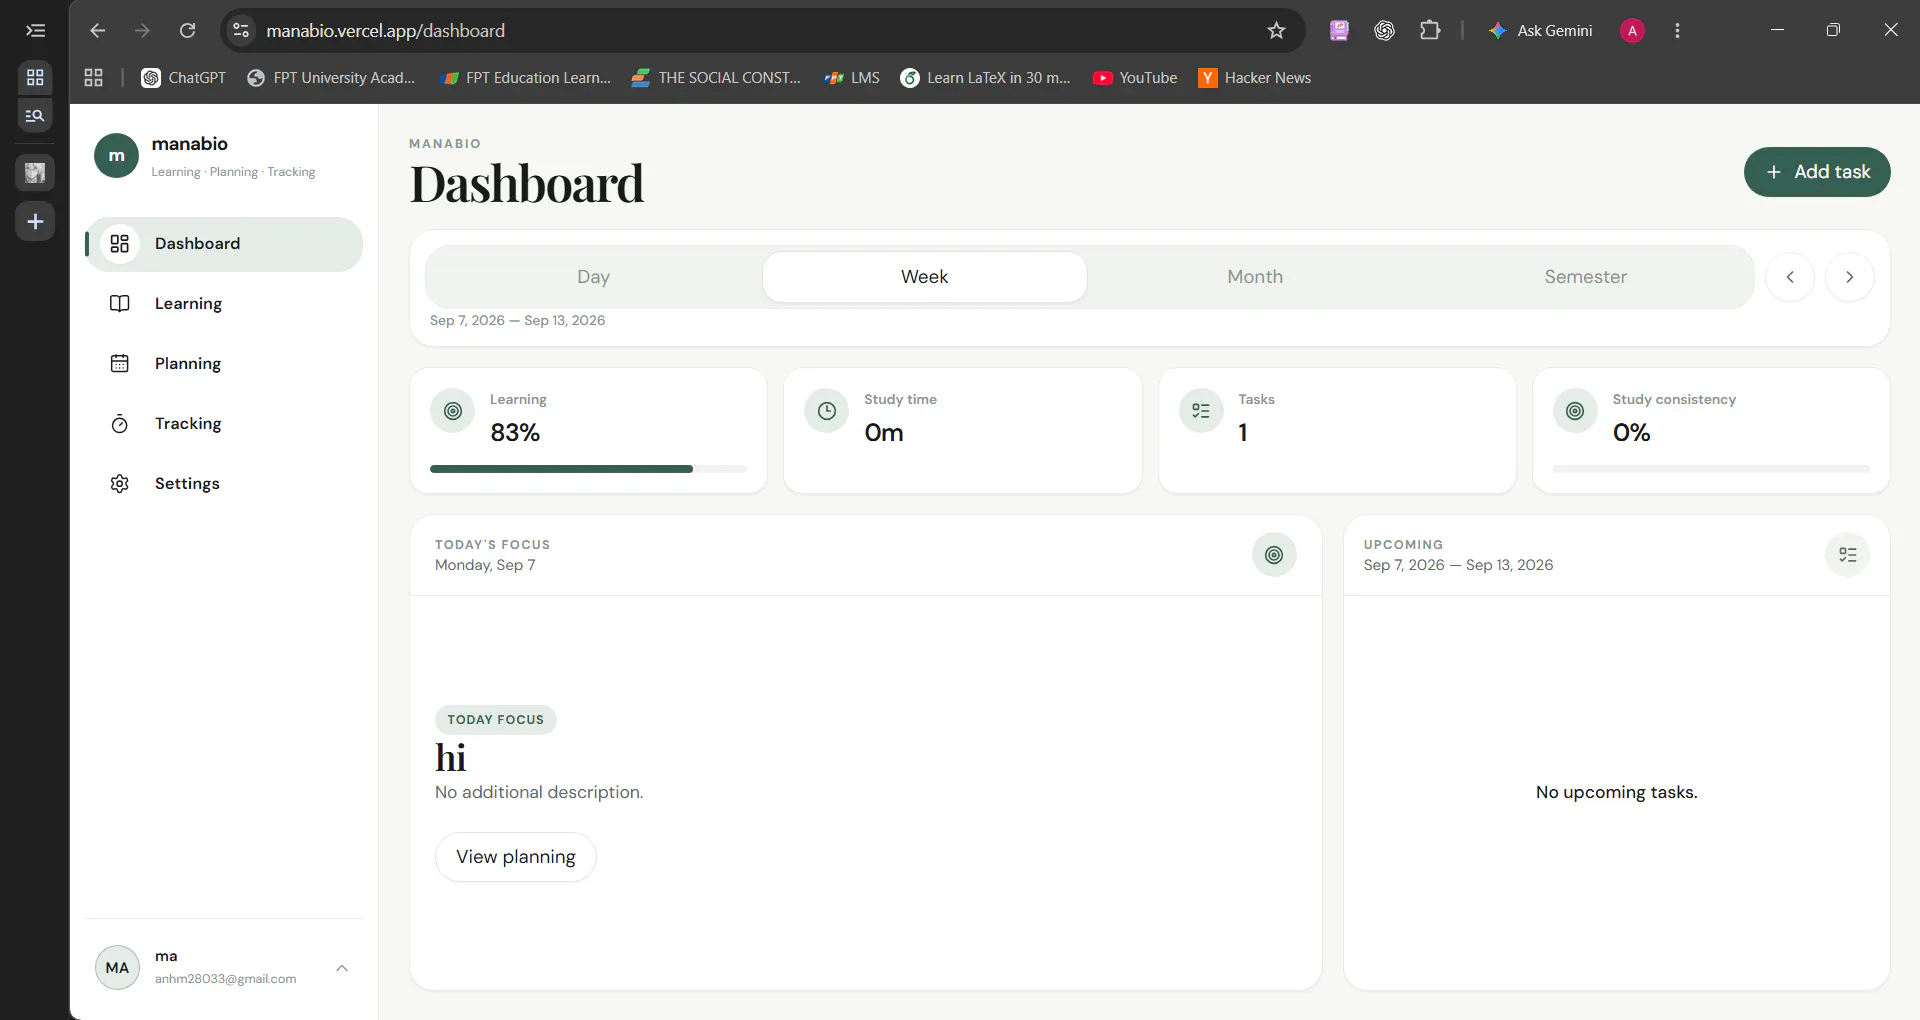The image size is (1920, 1020).
Task: Click the Upcoming checklist icon
Action: pos(1848,555)
